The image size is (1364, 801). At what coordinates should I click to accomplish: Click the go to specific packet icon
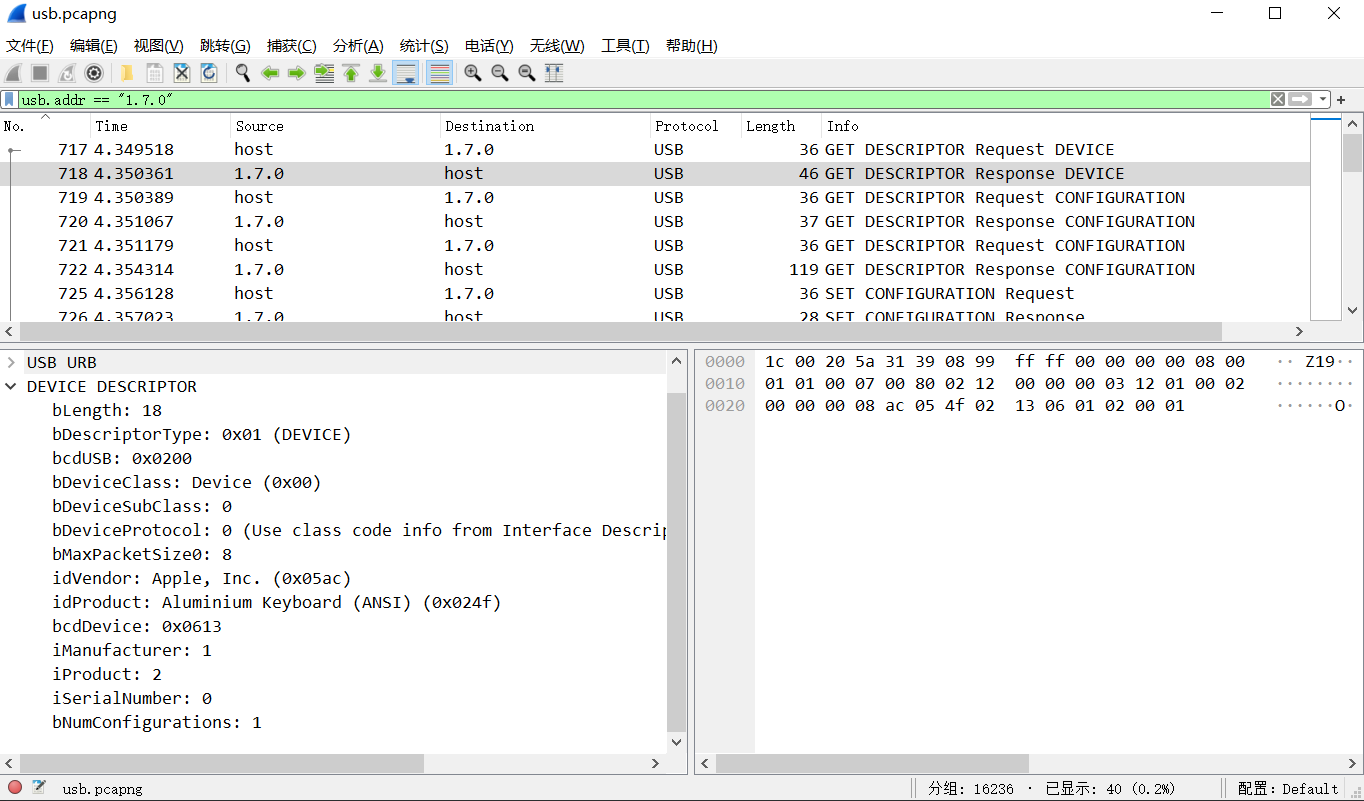coord(324,73)
